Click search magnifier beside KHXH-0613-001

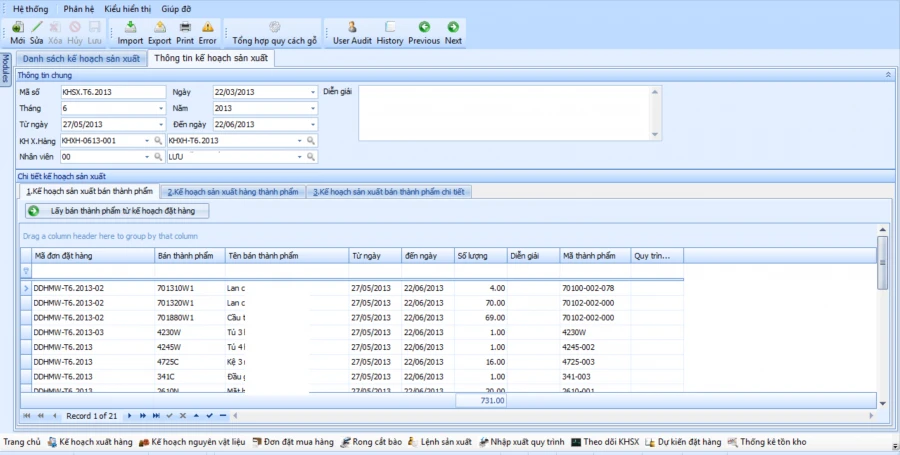158,141
